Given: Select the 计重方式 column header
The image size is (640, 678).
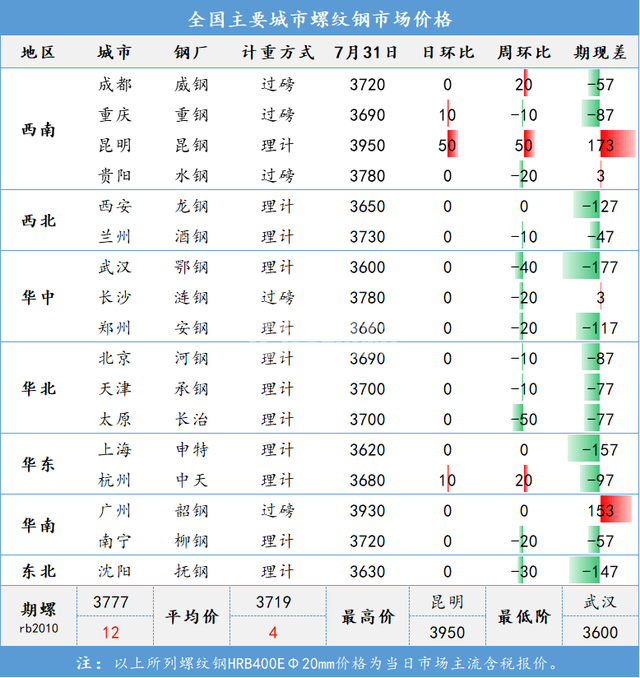Looking at the screenshot, I should 278,52.
